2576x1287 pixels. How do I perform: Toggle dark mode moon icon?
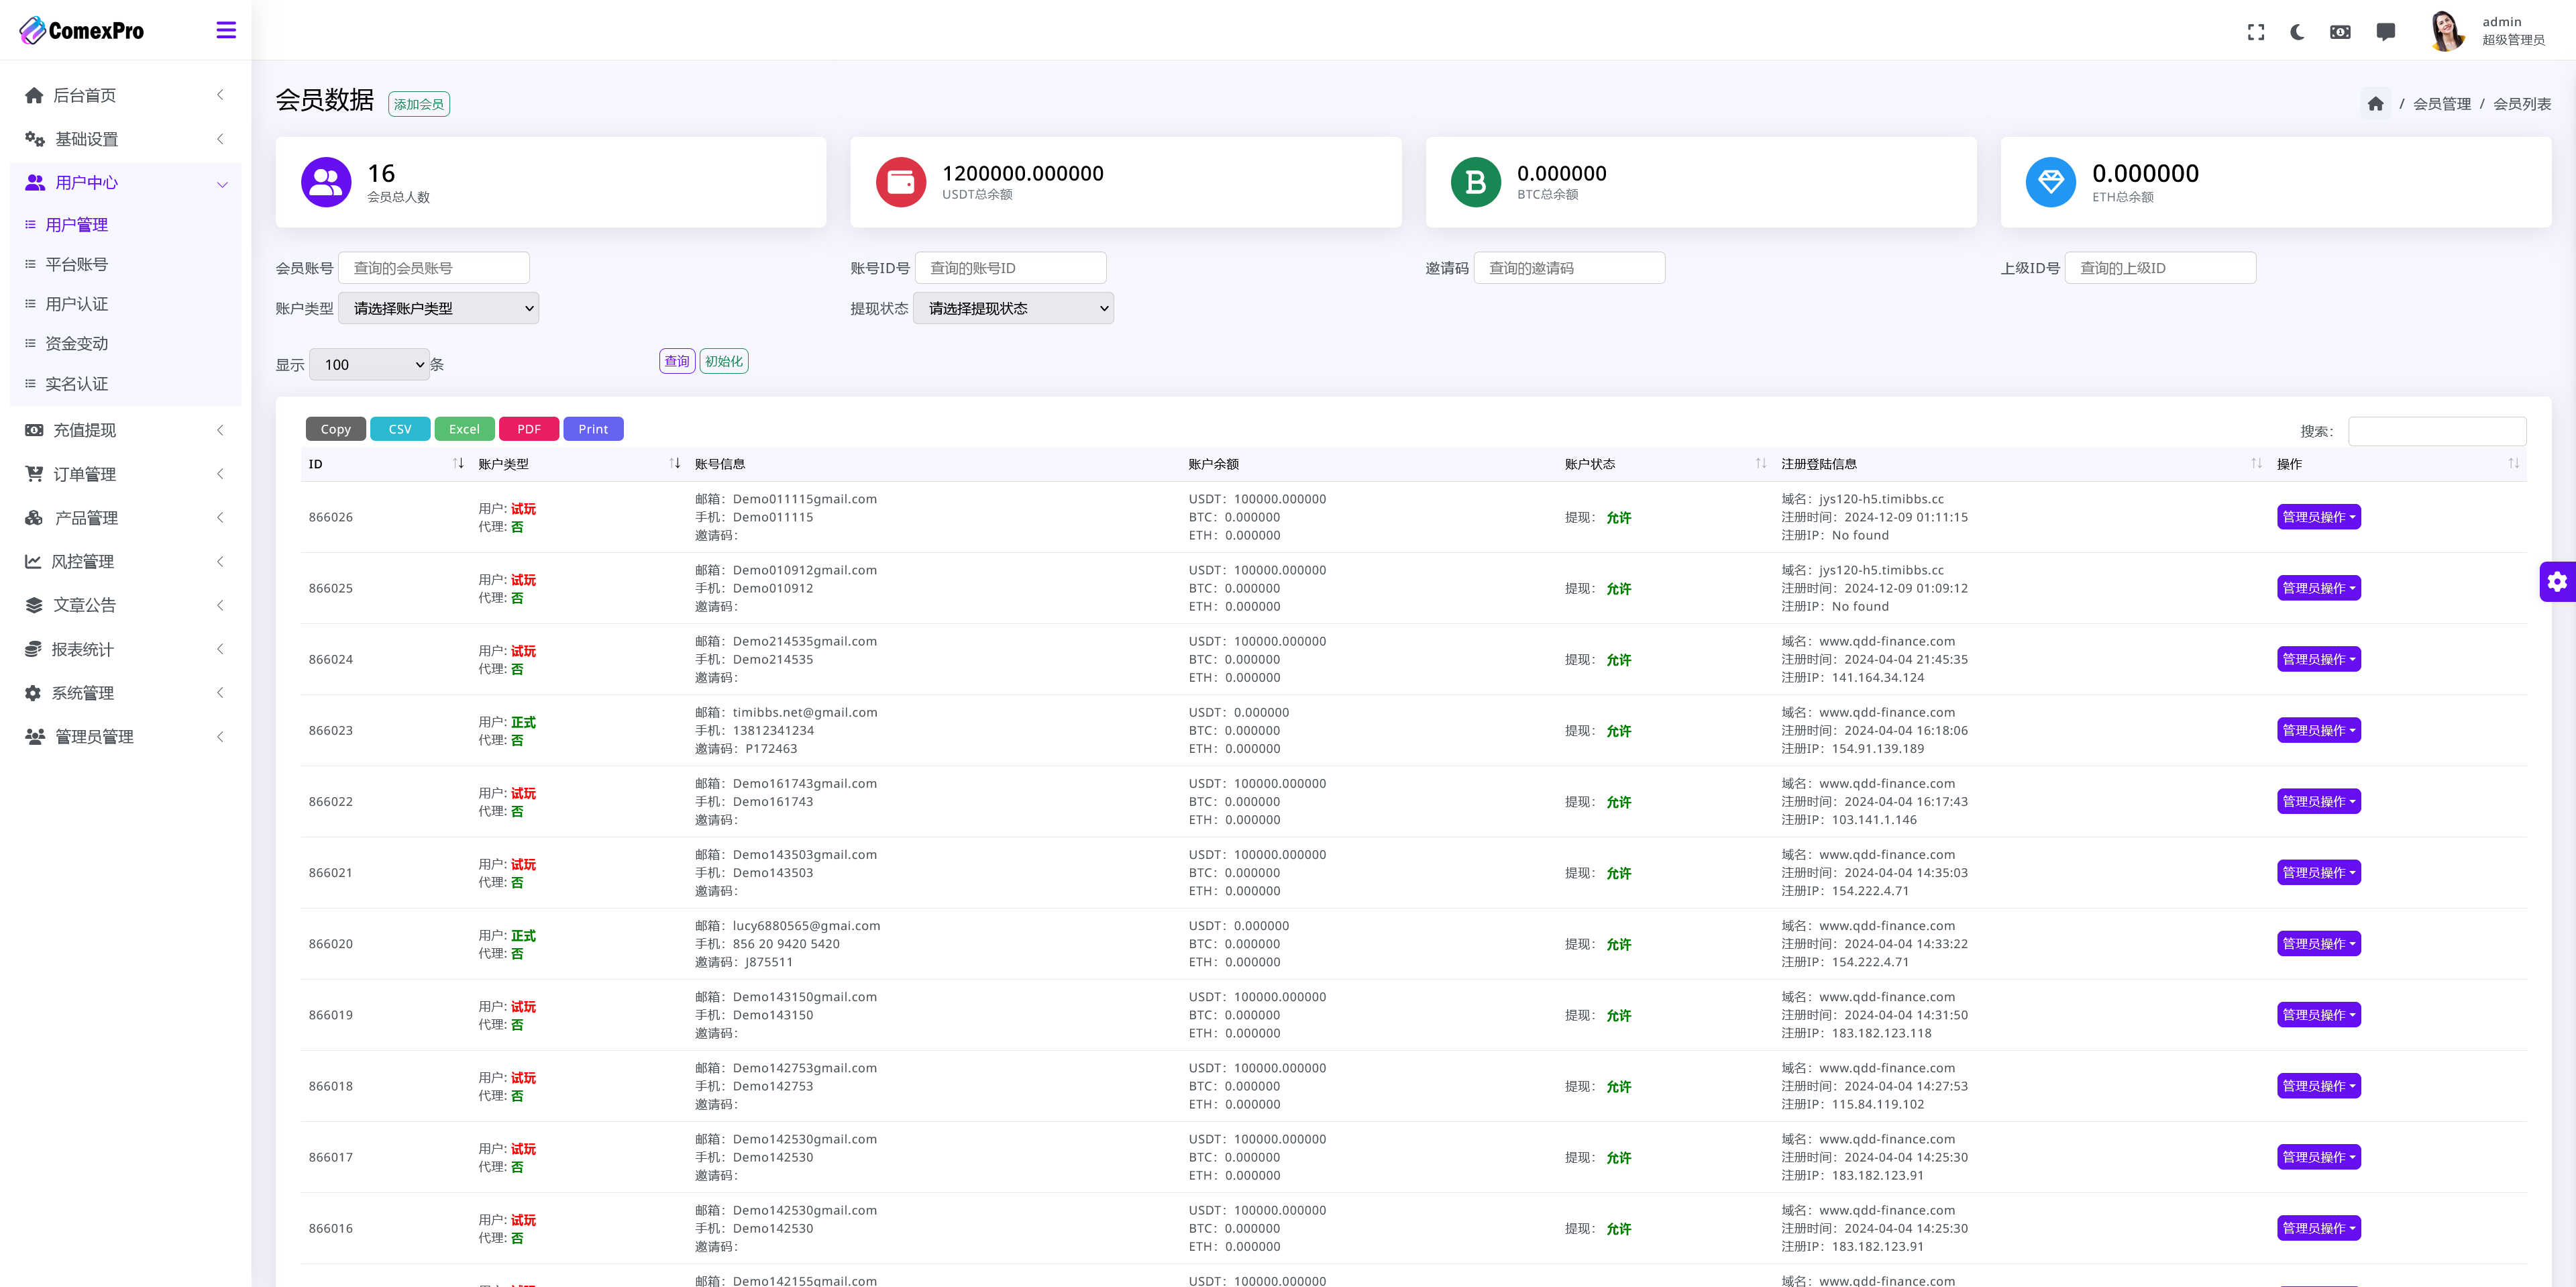(x=2297, y=32)
